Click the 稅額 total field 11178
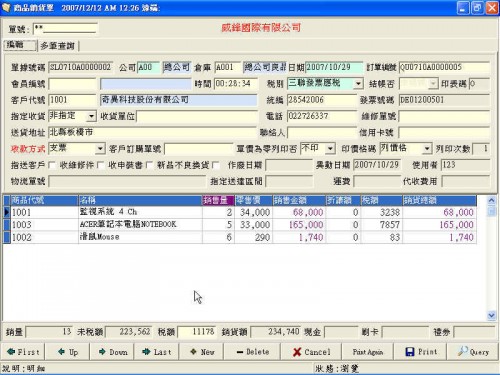 click(197, 332)
